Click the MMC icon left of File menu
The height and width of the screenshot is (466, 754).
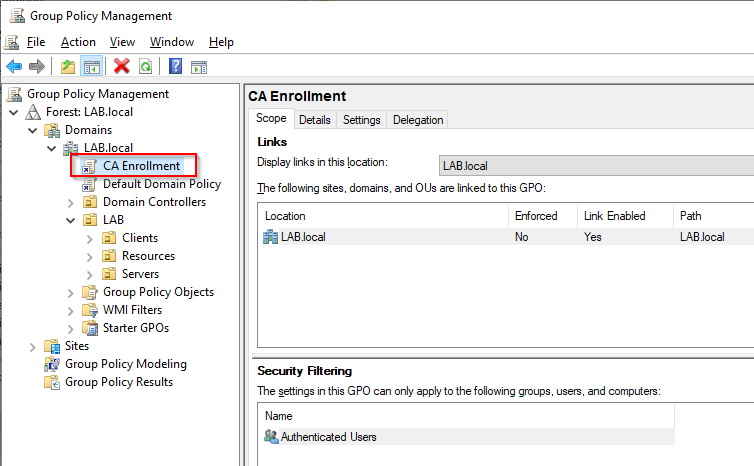(x=12, y=42)
